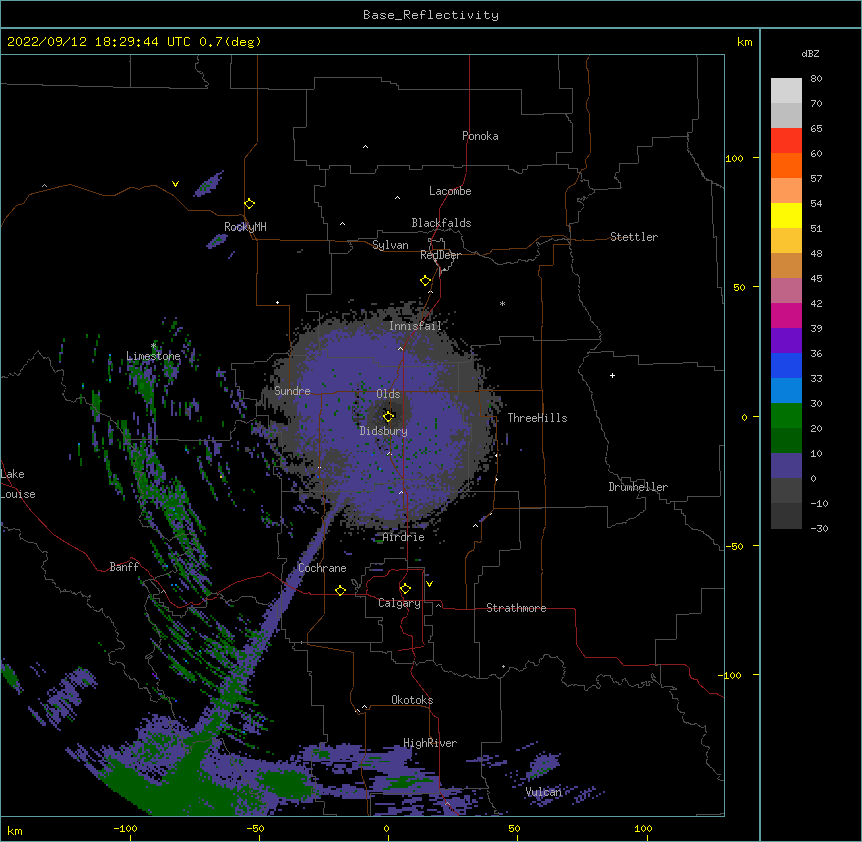Click the yellow radar site marker near Didsbury
Image resolution: width=862 pixels, height=842 pixels.
(x=389, y=416)
